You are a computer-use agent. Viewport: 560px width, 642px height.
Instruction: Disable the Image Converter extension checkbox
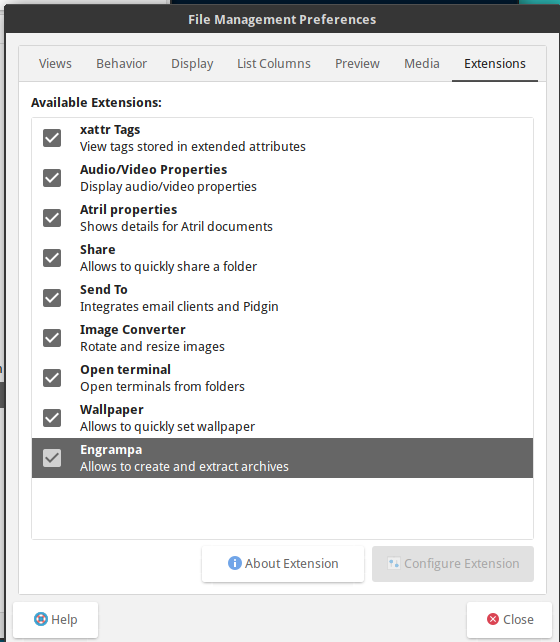pyautogui.click(x=52, y=338)
